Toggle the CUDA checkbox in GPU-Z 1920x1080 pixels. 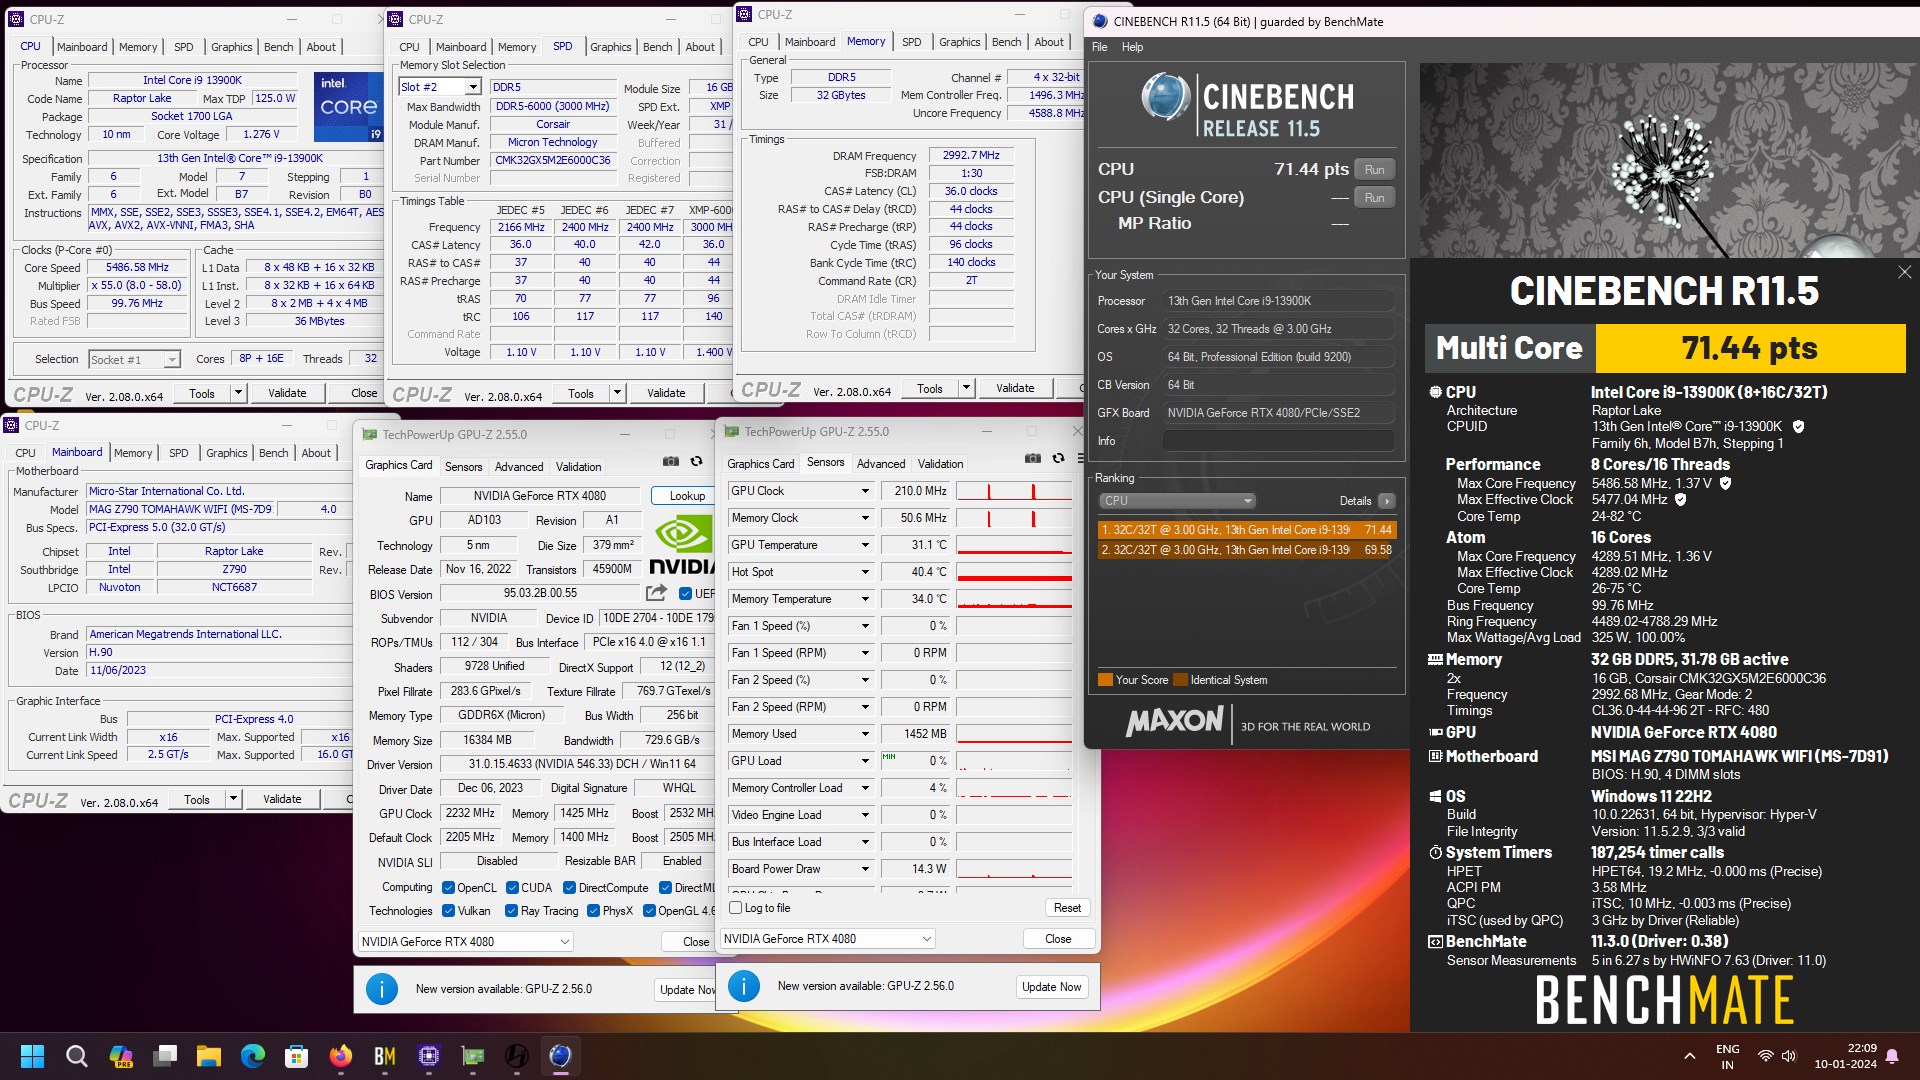[512, 888]
